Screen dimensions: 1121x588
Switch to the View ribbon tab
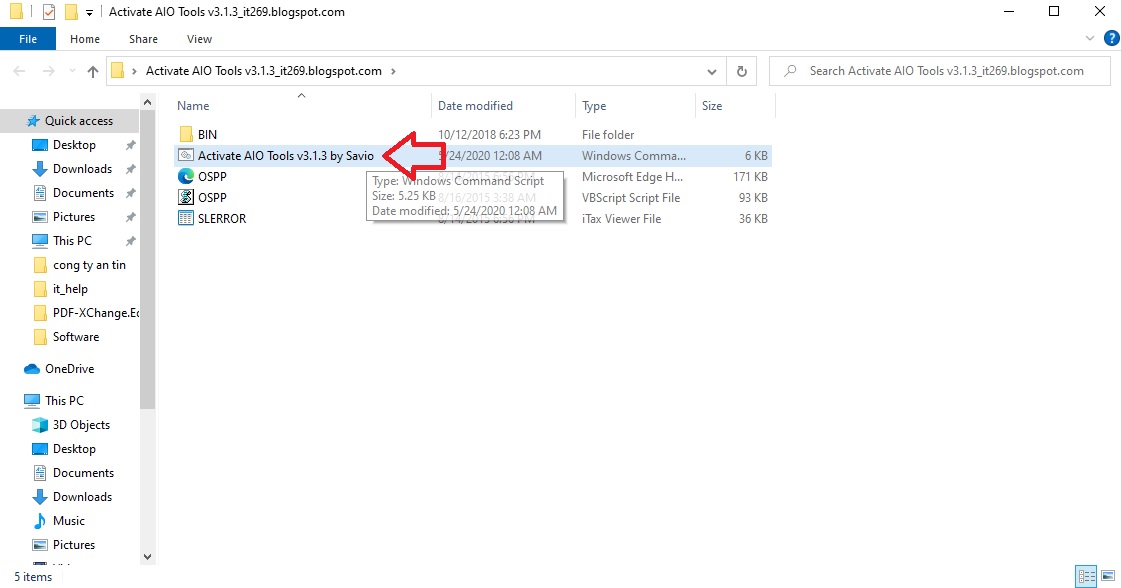pyautogui.click(x=198, y=38)
